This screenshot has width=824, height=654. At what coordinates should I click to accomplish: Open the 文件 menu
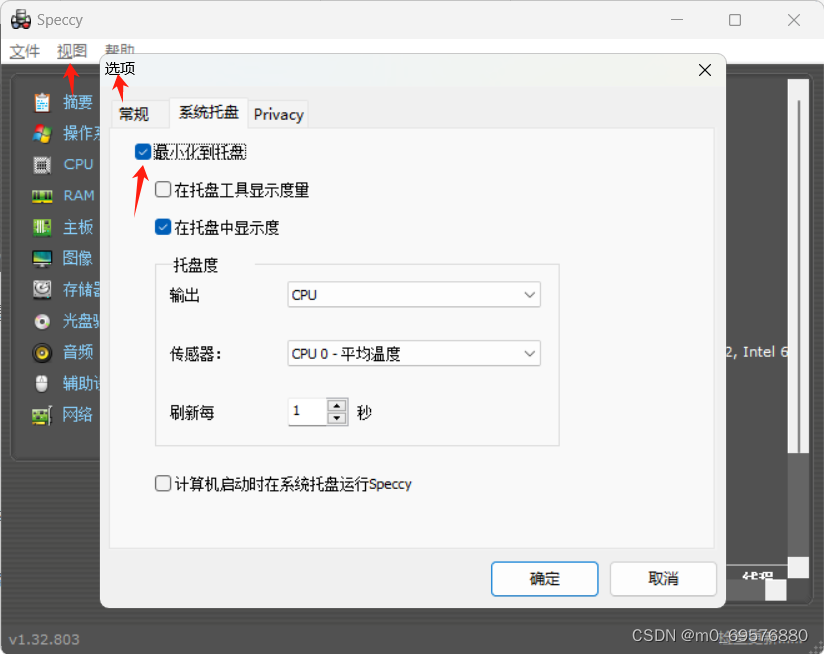(x=25, y=51)
